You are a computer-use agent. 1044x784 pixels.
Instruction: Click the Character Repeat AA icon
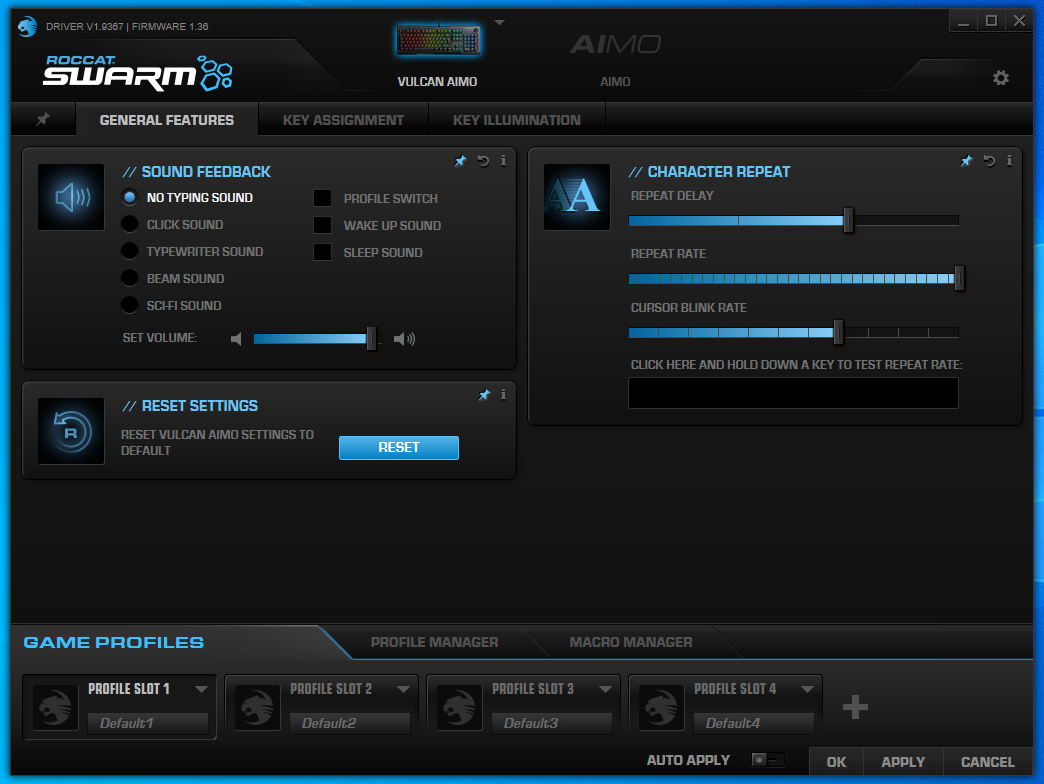pyautogui.click(x=577, y=197)
